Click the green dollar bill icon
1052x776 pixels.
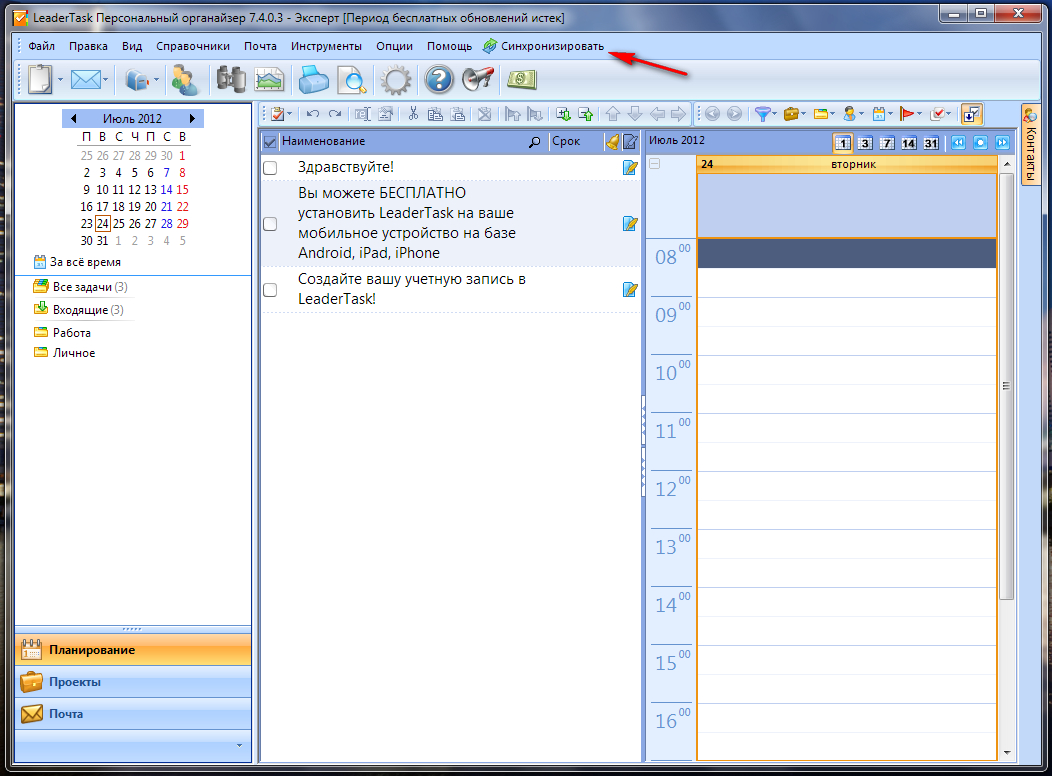(521, 79)
